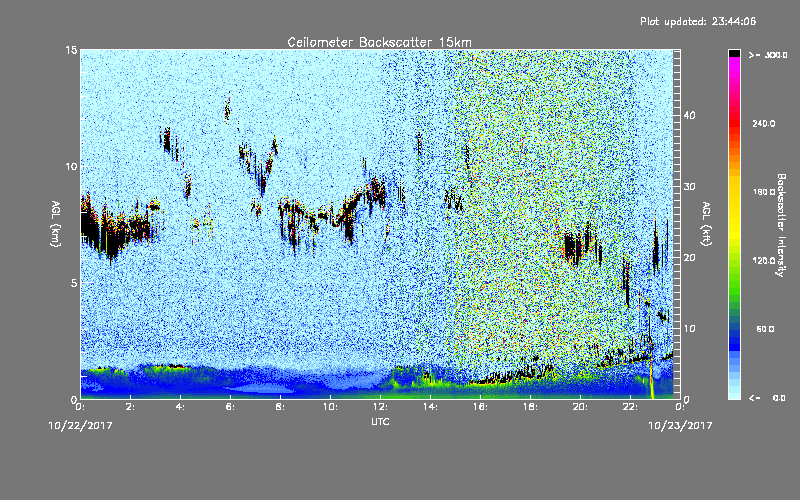Screen dimensions: 800x500
Task: Click the 20: hour tick label
Action: (580, 407)
